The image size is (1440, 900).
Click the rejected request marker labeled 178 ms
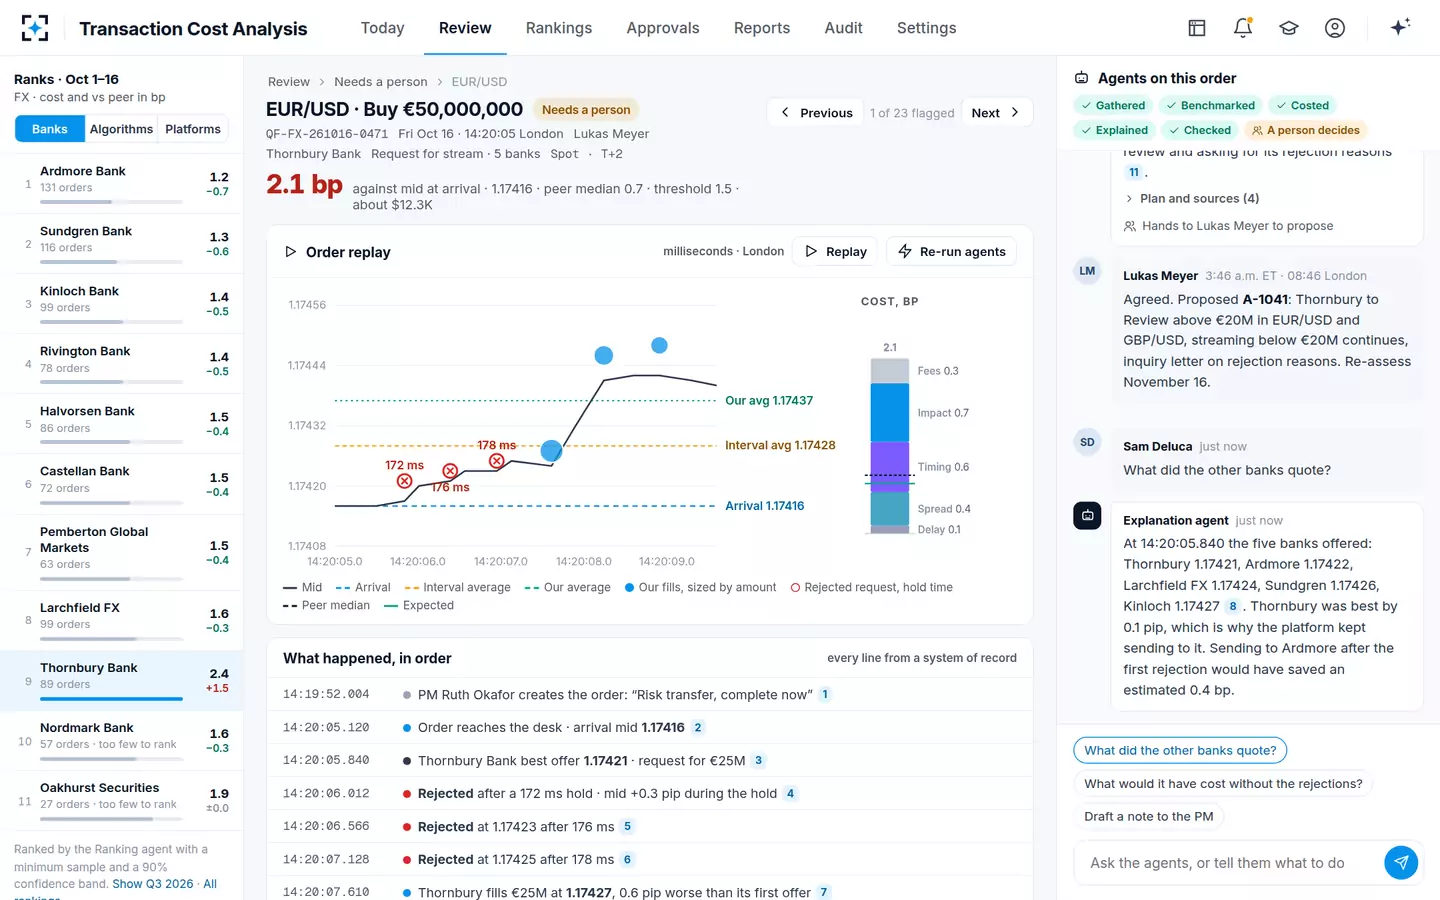496,461
